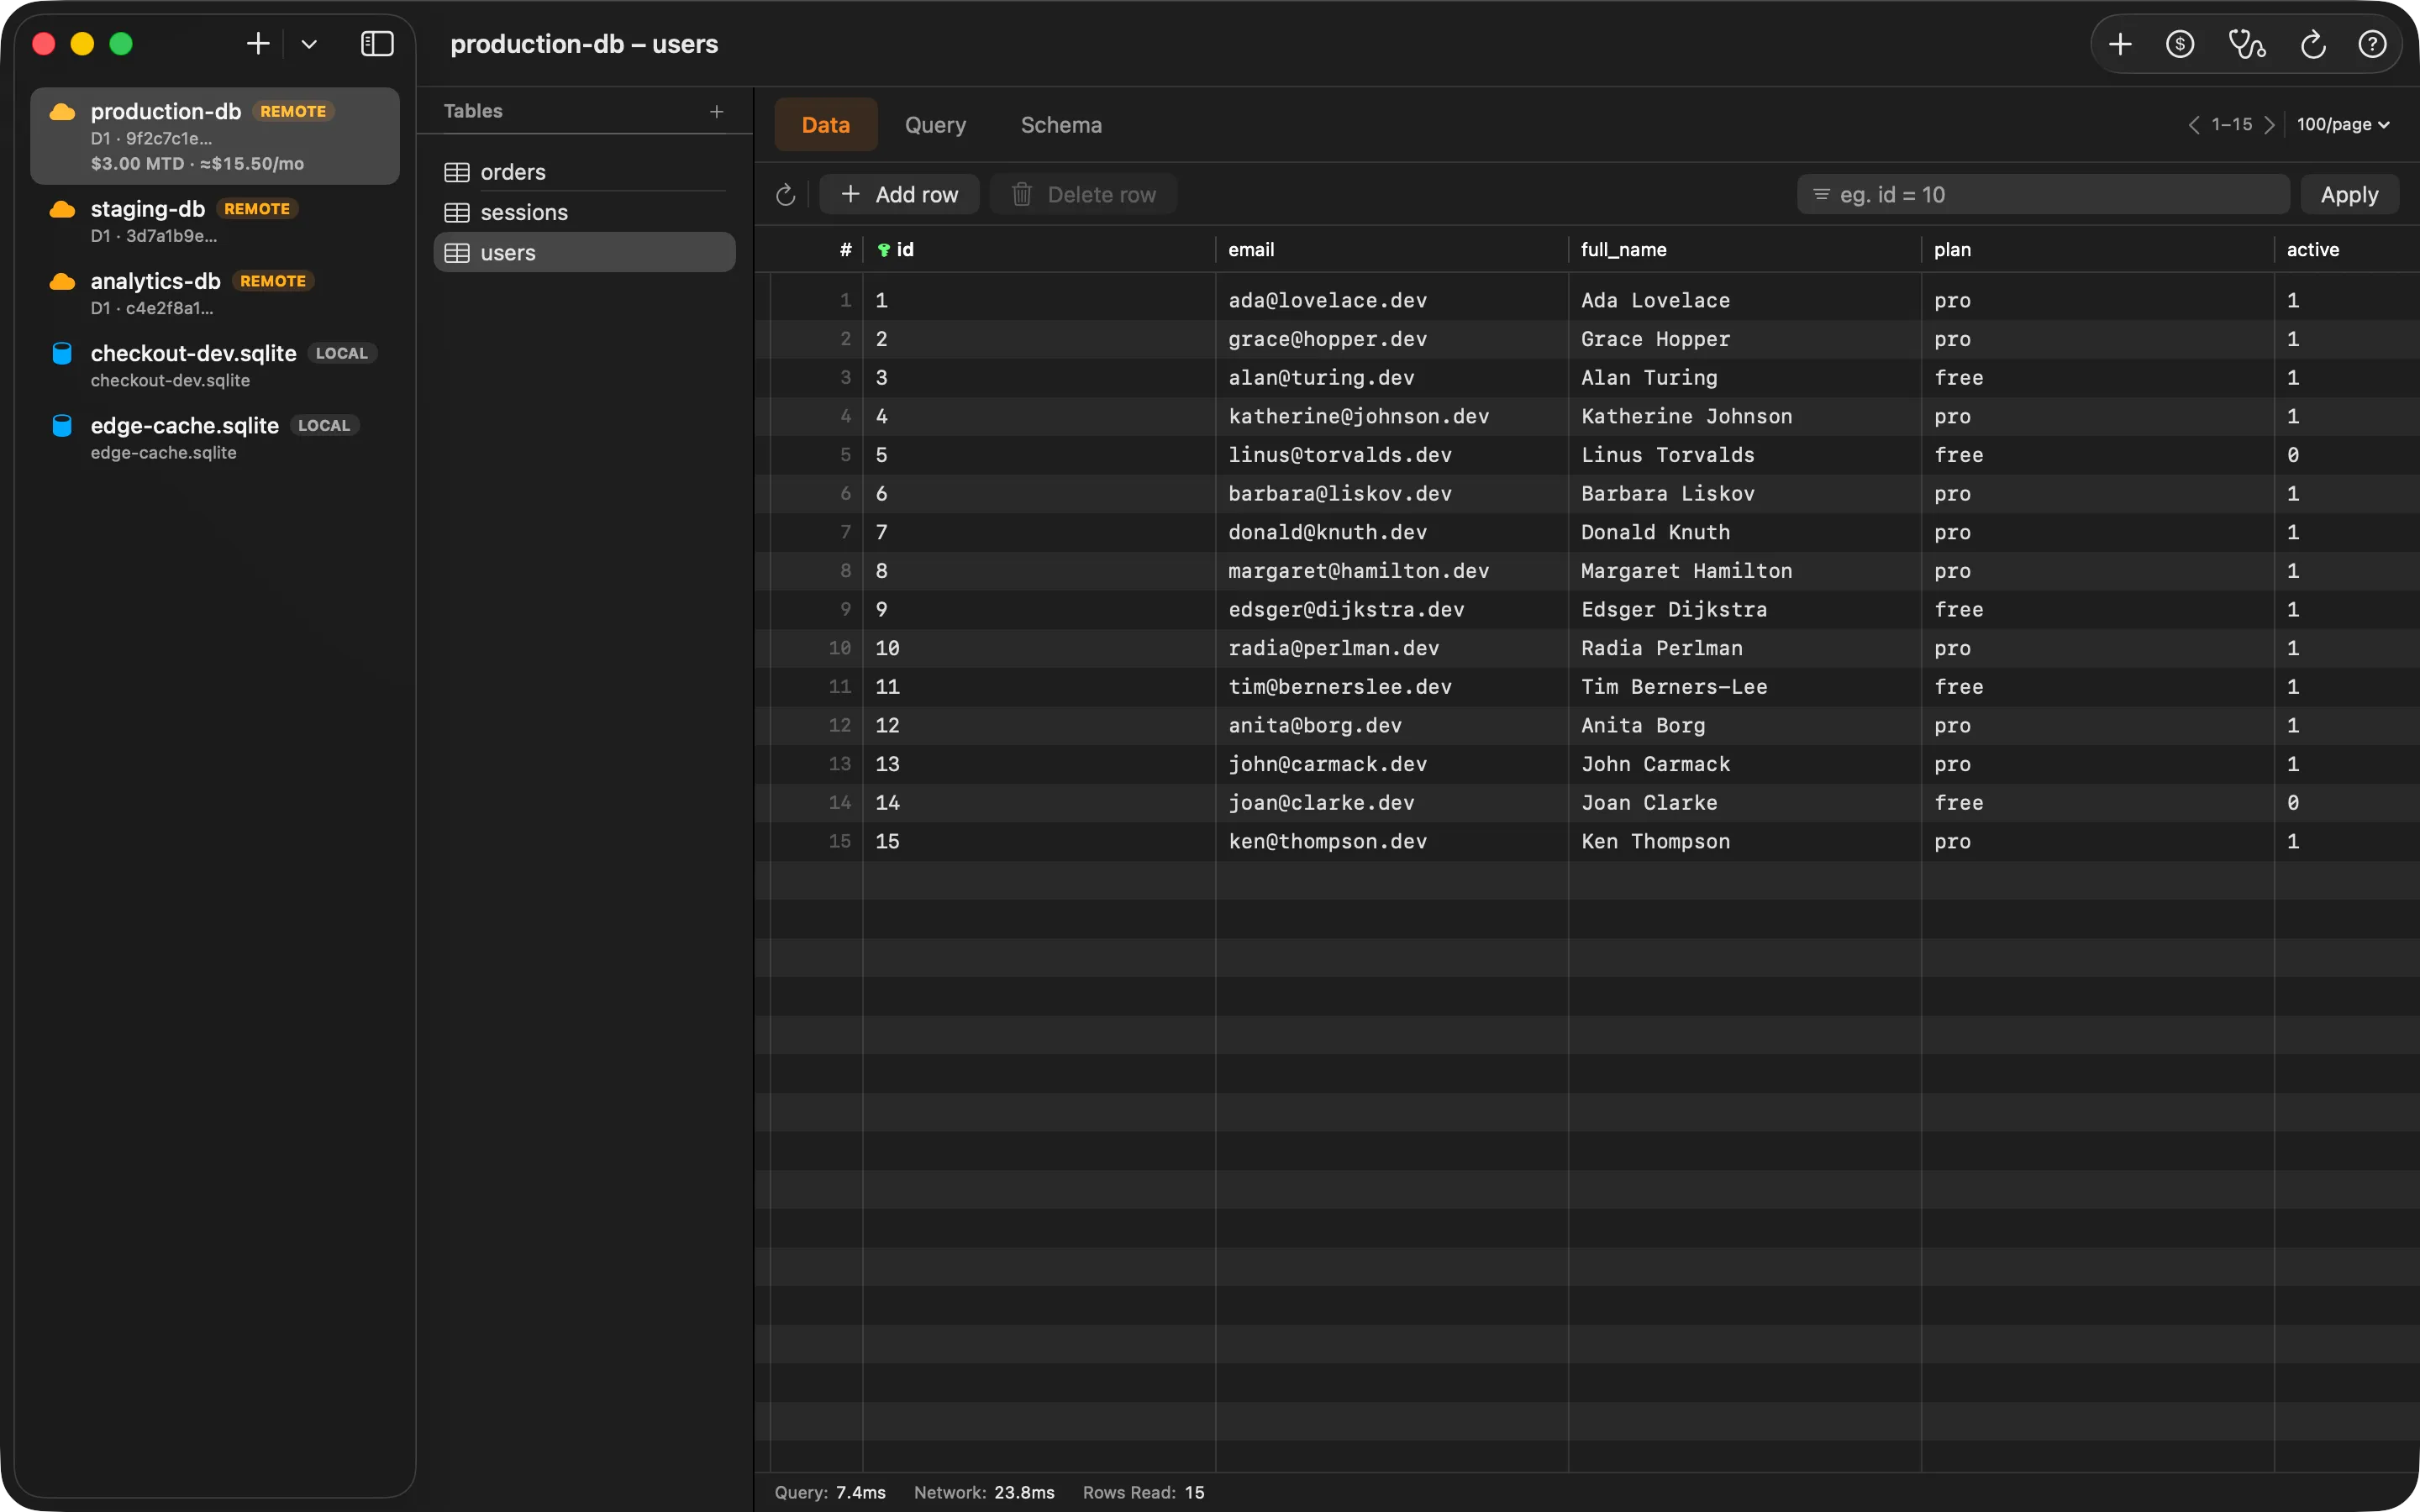Click the $3.00 MTD cost label
The image size is (2420, 1512).
tap(137, 163)
